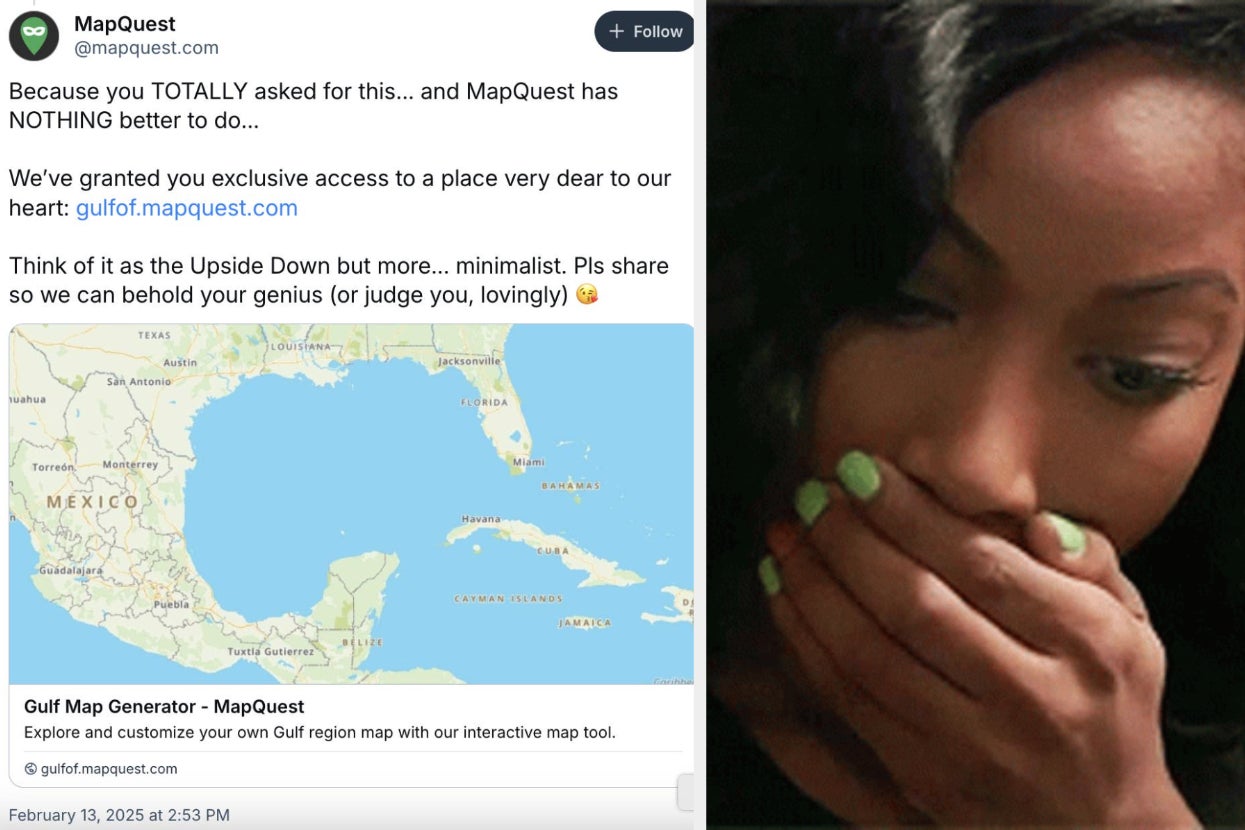Click the card description about the interactive map tool
Image resolution: width=1245 pixels, height=830 pixels.
(320, 732)
